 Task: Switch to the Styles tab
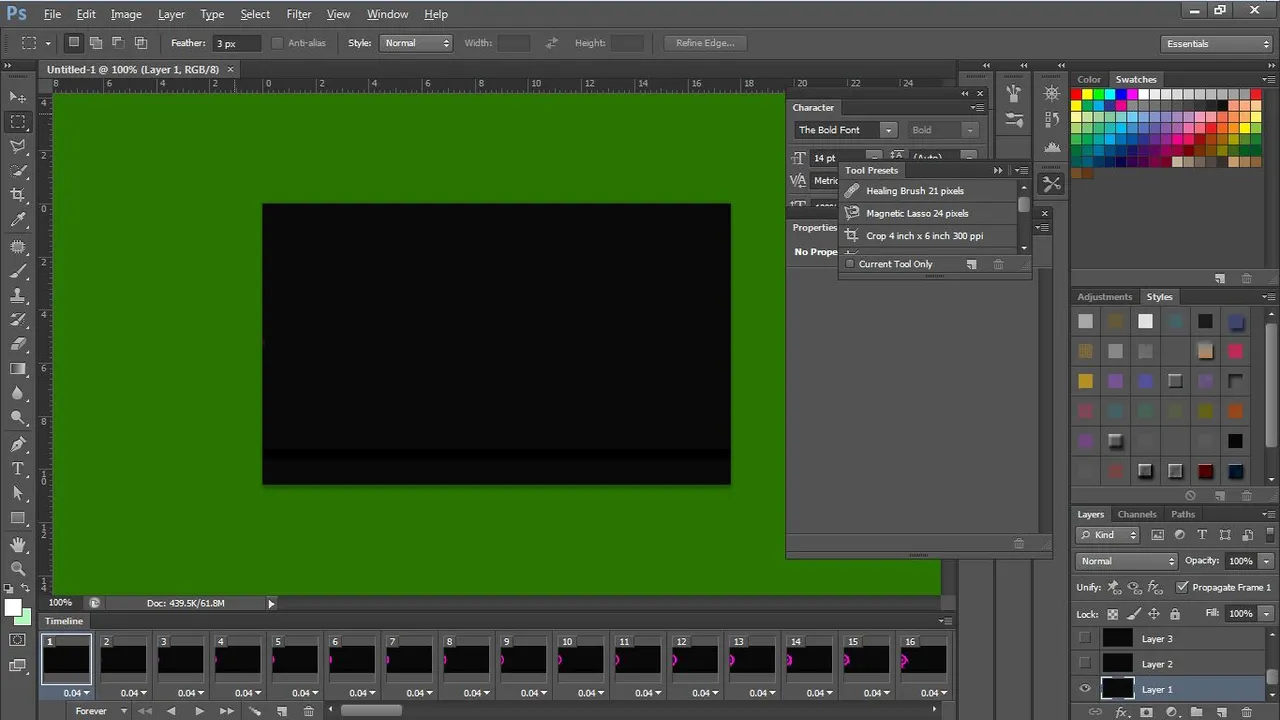pyautogui.click(x=1159, y=297)
